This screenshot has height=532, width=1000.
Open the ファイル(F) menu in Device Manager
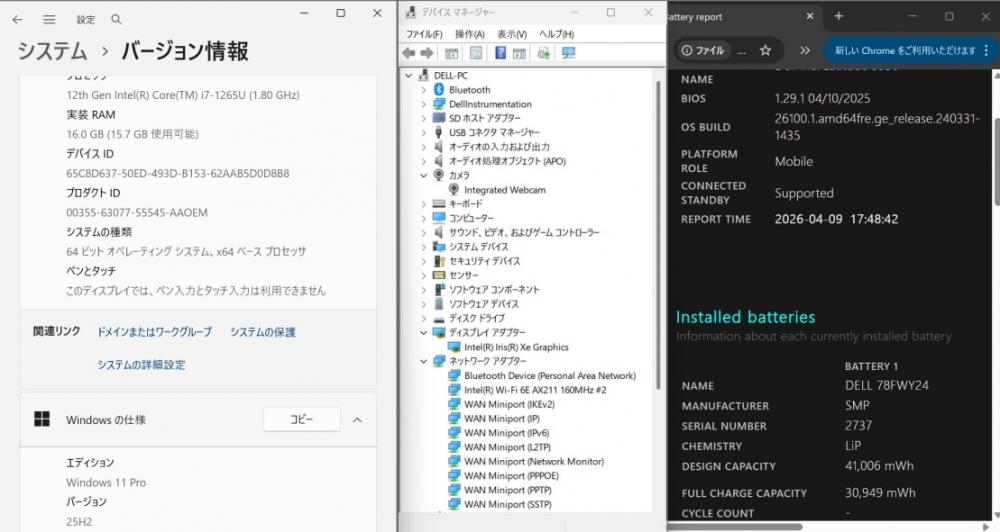pyautogui.click(x=424, y=34)
